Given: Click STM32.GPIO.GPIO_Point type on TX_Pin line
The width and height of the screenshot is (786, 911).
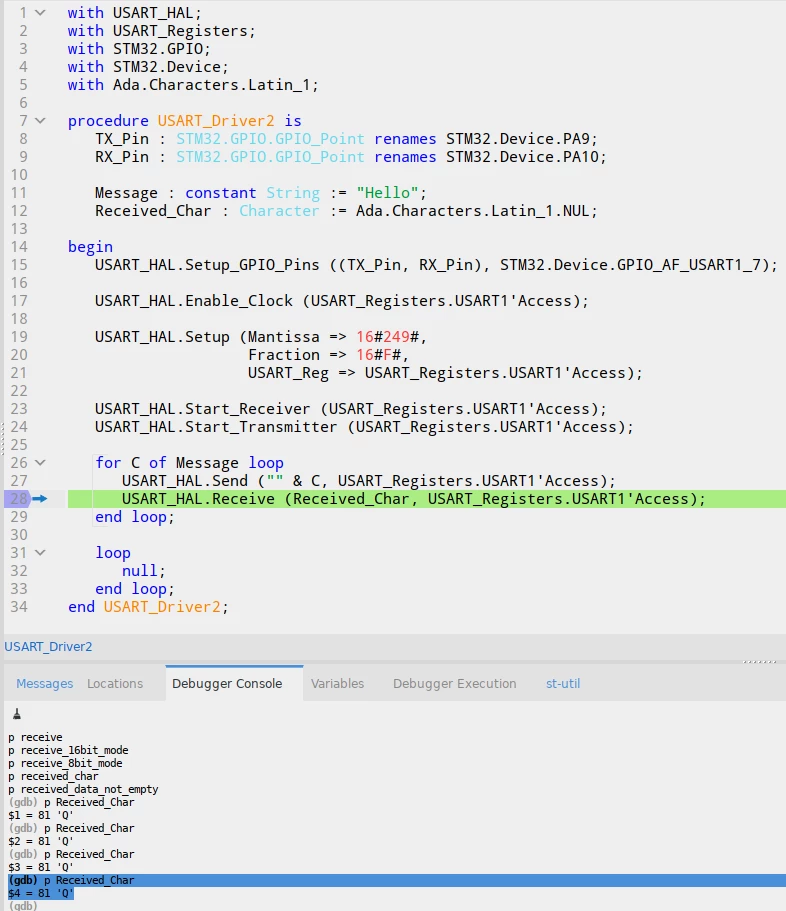Looking at the screenshot, I should 270,138.
